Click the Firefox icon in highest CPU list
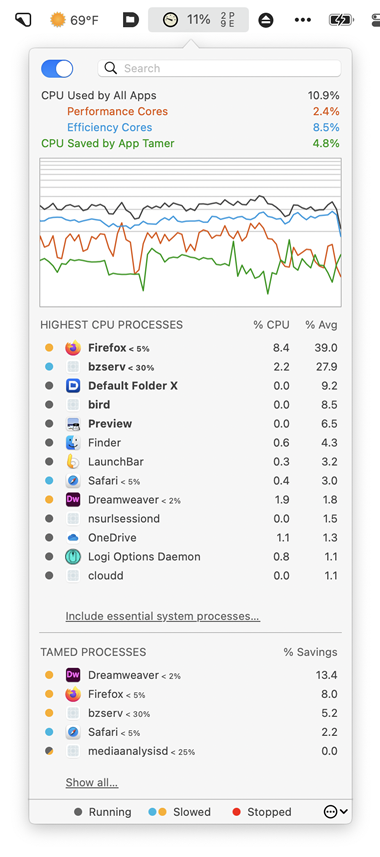This screenshot has height=857, width=380. [x=73, y=348]
